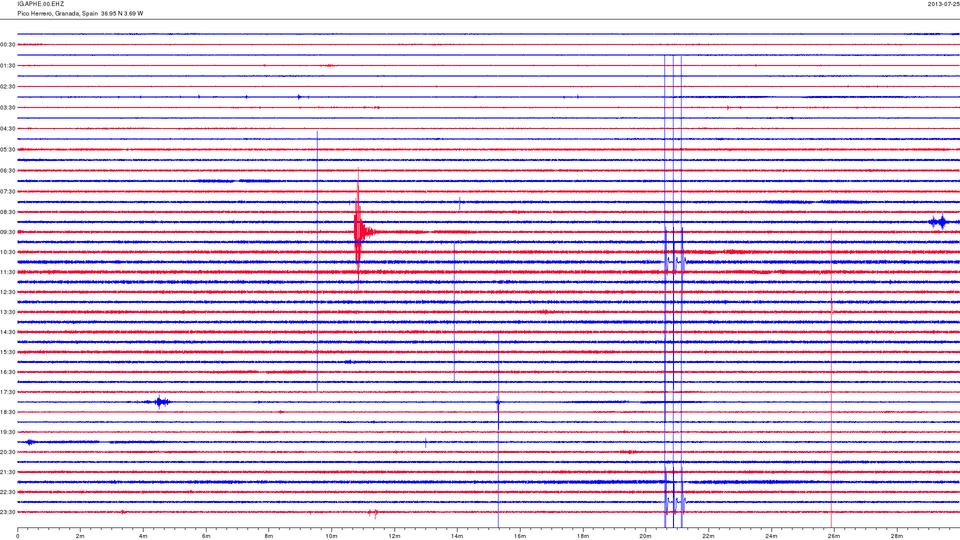Image resolution: width=960 pixels, height=540 pixels.
Task: Select the 00:30 trace time label
Action: [x=8, y=45]
